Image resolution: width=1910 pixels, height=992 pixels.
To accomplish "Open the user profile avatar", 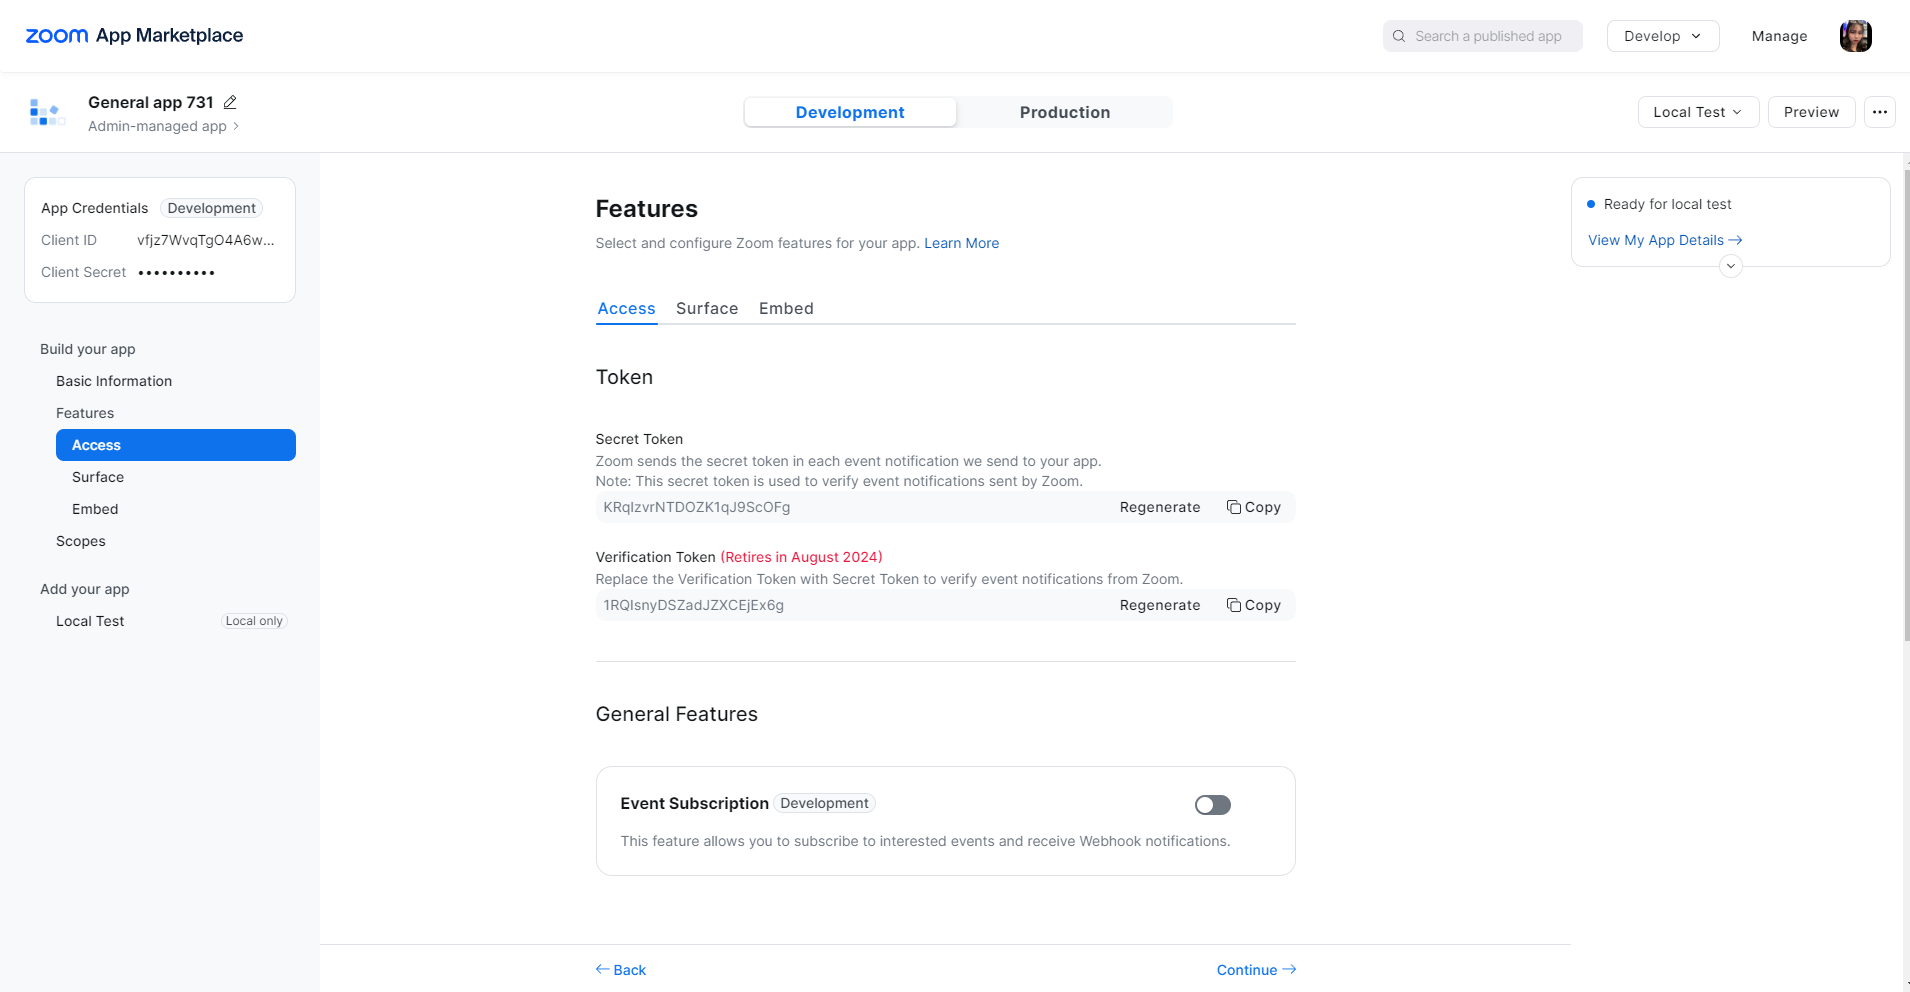I will point(1855,36).
